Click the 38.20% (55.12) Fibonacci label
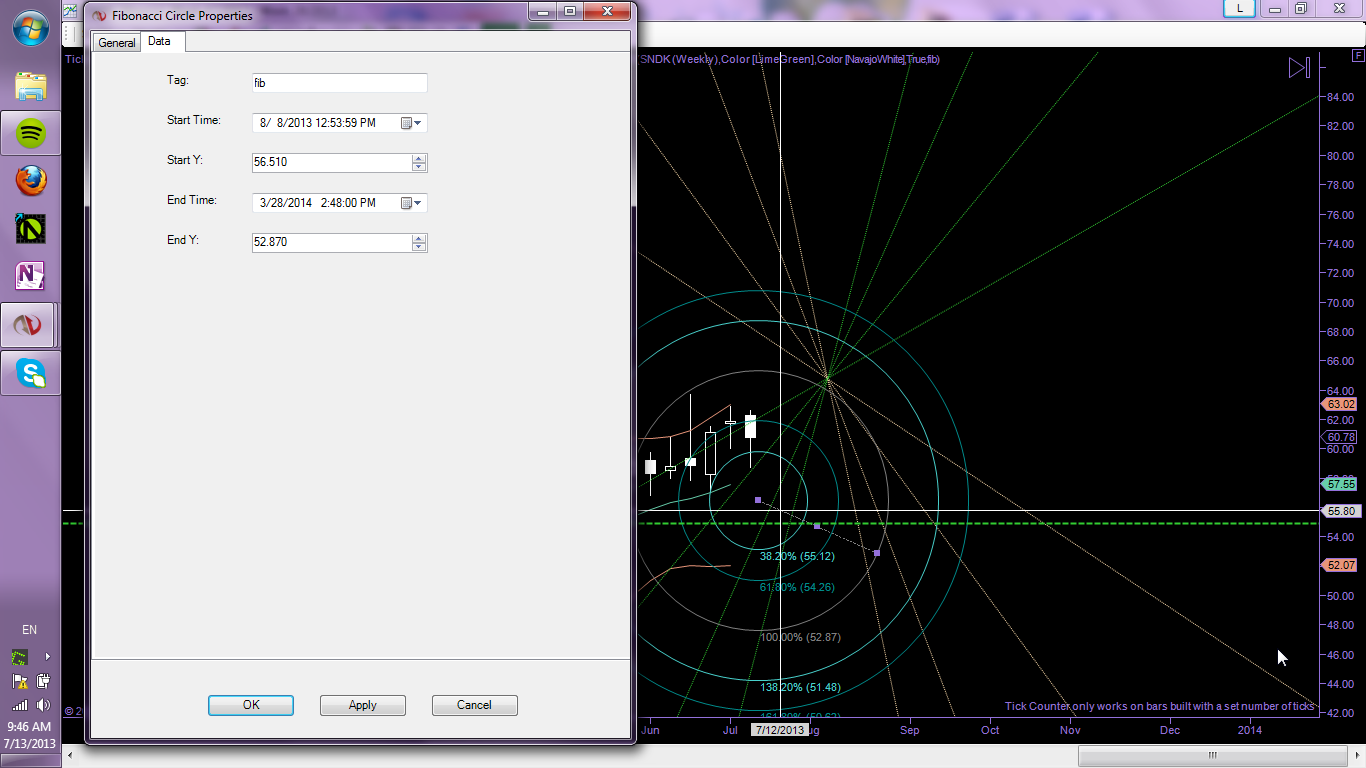The height and width of the screenshot is (768, 1366). pyautogui.click(x=797, y=556)
